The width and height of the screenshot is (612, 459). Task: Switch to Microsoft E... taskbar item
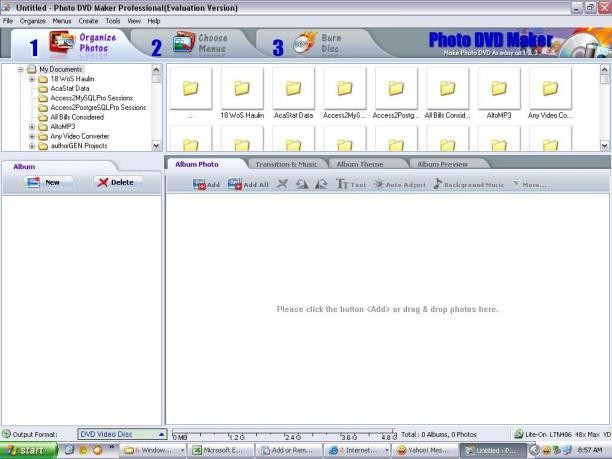coord(221,450)
